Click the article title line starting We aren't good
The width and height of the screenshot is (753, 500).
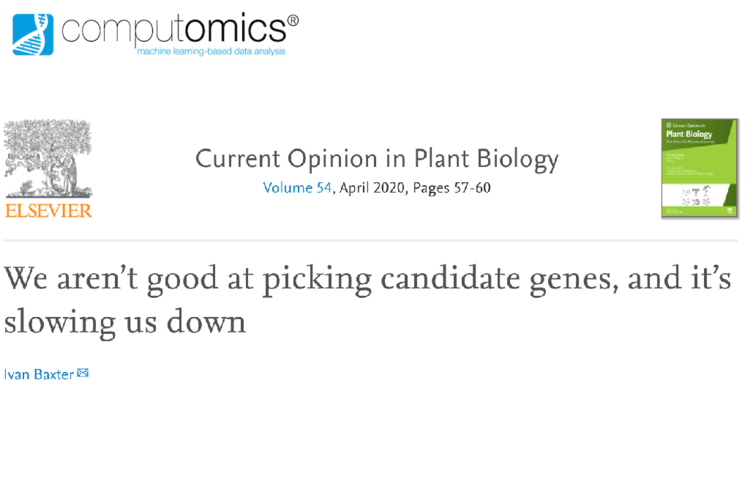click(x=367, y=279)
